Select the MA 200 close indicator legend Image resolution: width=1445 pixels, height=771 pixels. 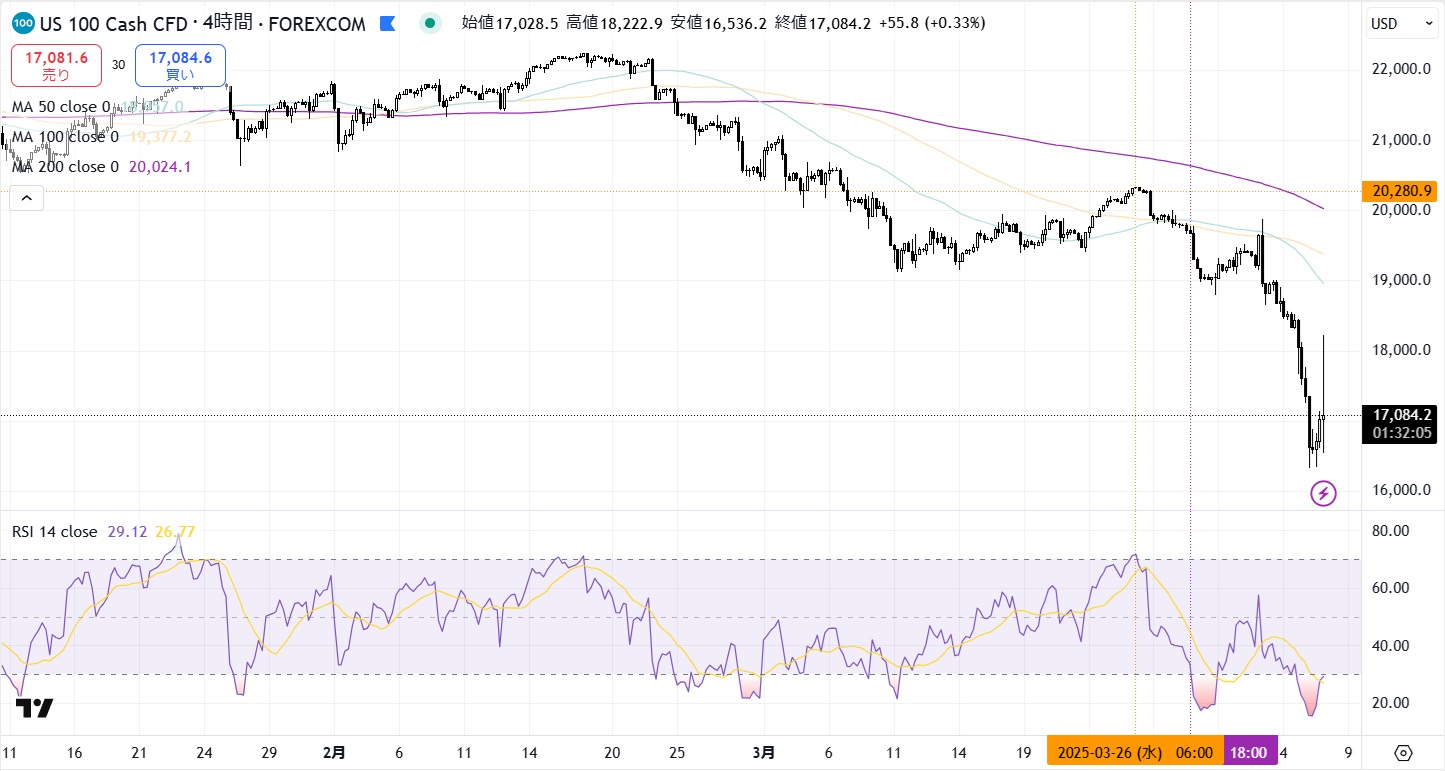pos(64,167)
